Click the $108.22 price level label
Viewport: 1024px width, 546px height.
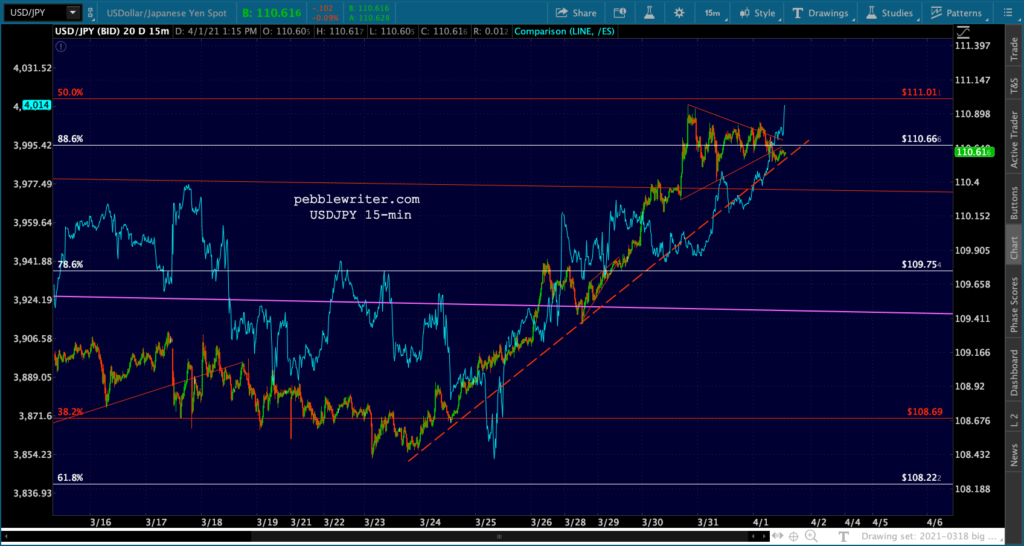tap(921, 478)
